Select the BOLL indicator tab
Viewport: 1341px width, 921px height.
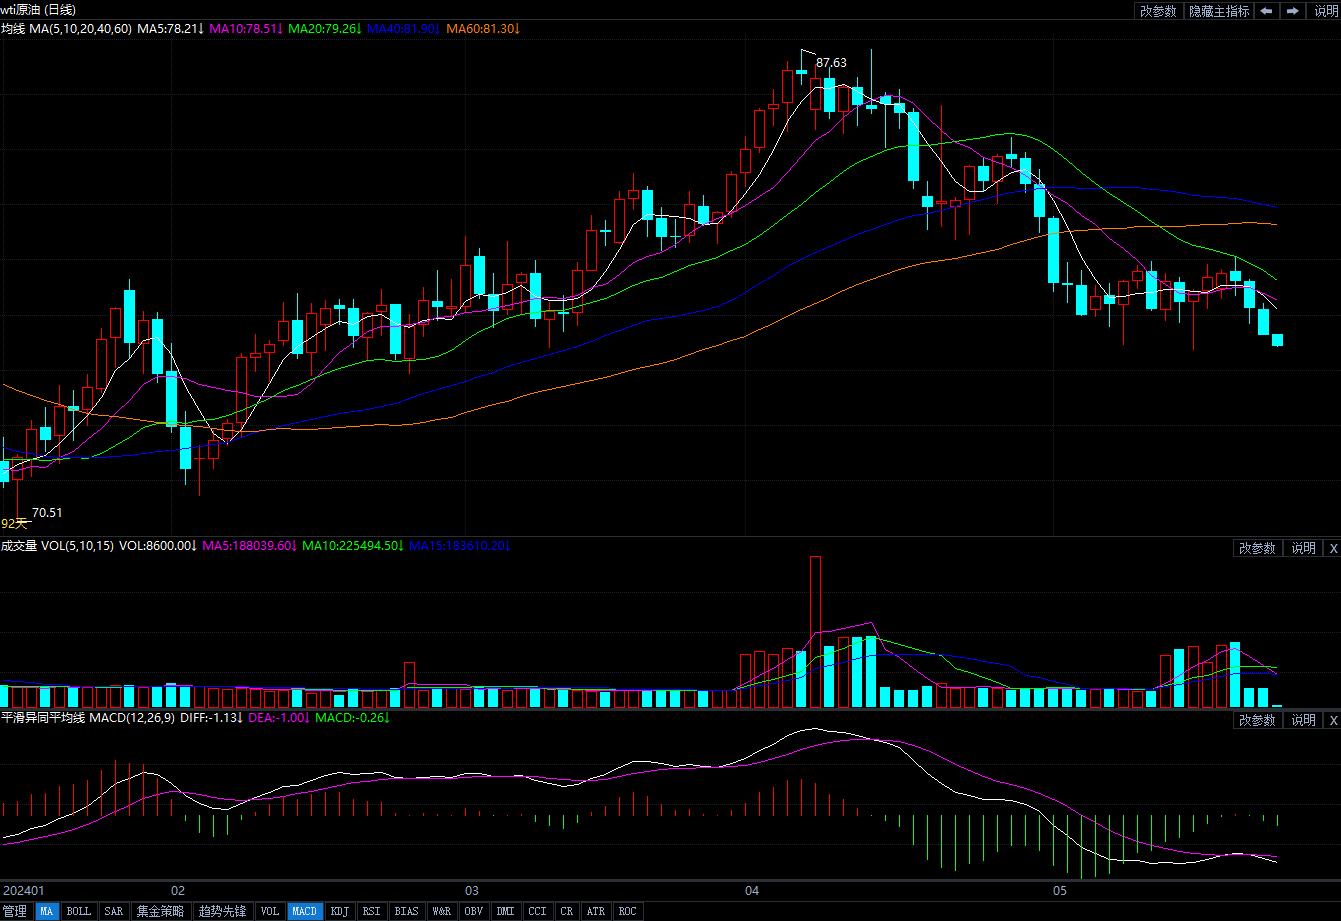[78, 911]
